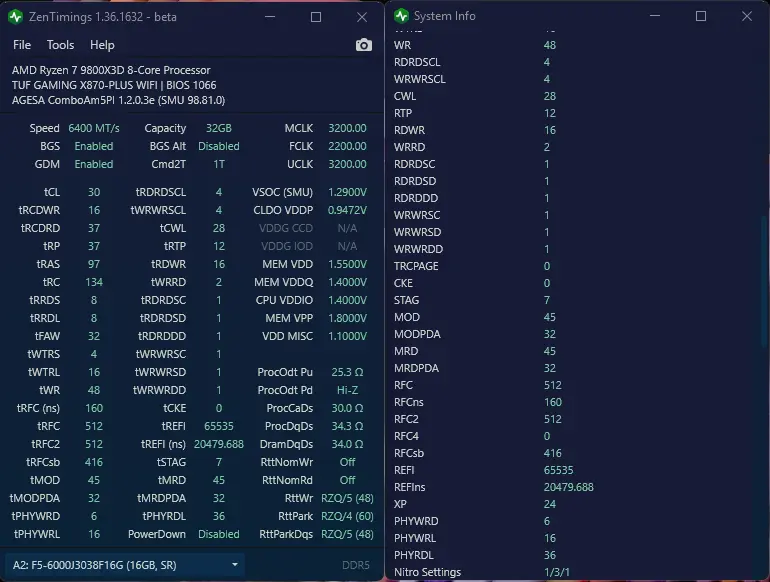Click the UCLK 3200.00 value
770x582 pixels.
coord(347,164)
